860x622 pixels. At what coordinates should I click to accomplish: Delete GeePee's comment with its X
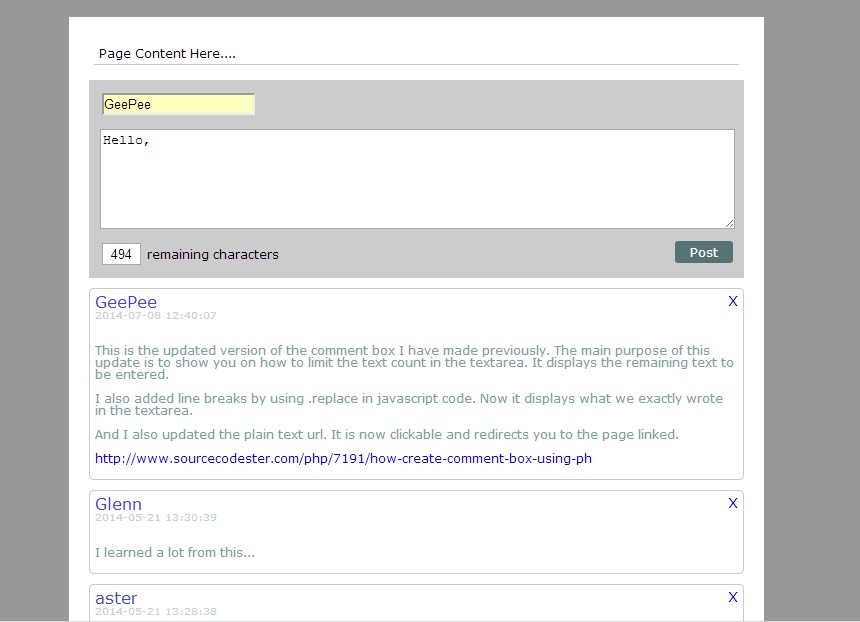click(732, 301)
